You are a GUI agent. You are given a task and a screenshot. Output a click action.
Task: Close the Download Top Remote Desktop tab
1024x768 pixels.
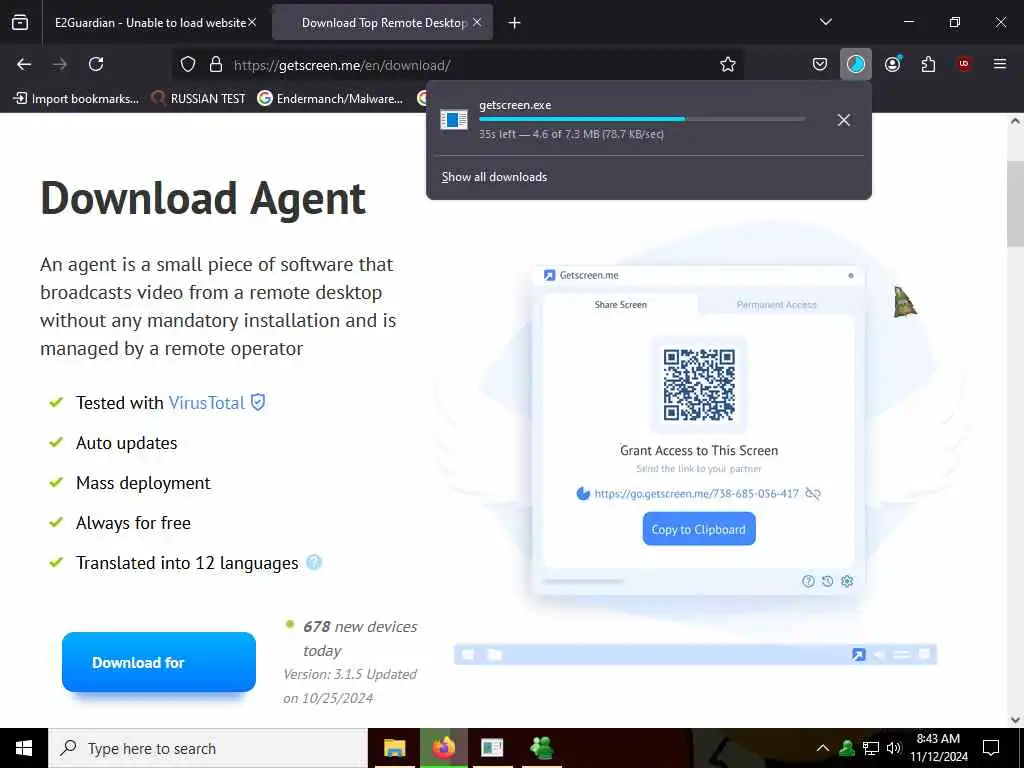pos(477,23)
